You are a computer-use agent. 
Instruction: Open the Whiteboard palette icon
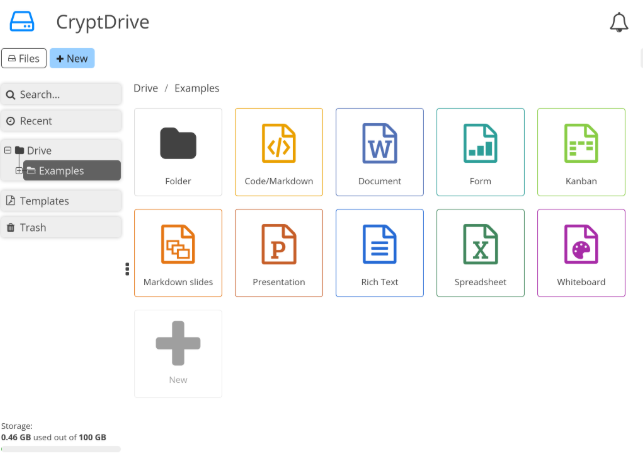tap(580, 245)
